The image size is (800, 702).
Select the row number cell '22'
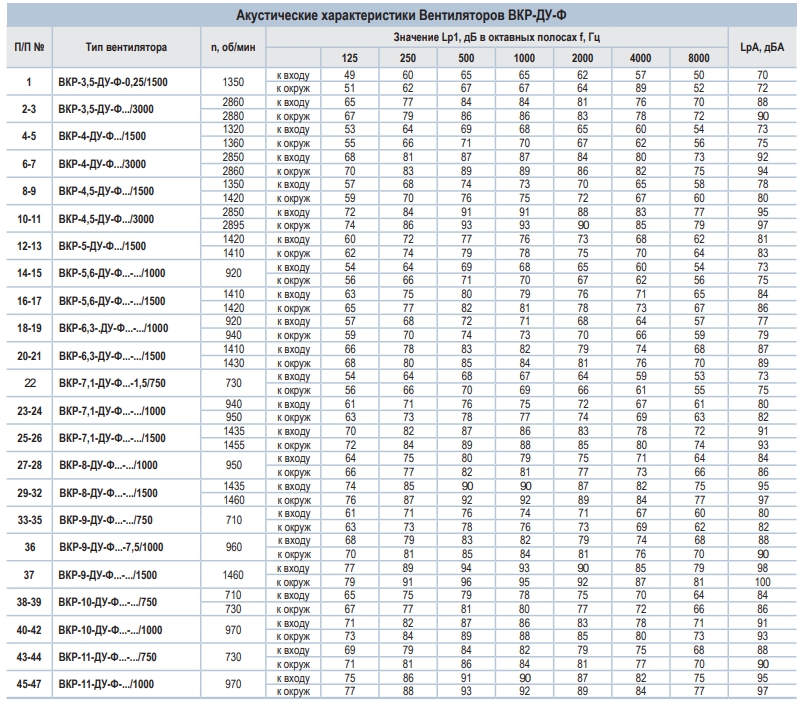[29, 381]
